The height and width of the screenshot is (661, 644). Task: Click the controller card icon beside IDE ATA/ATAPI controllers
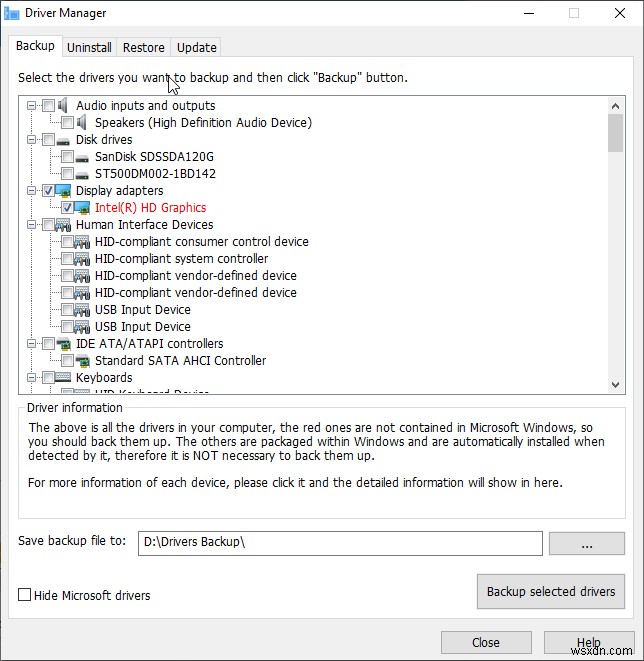click(64, 344)
